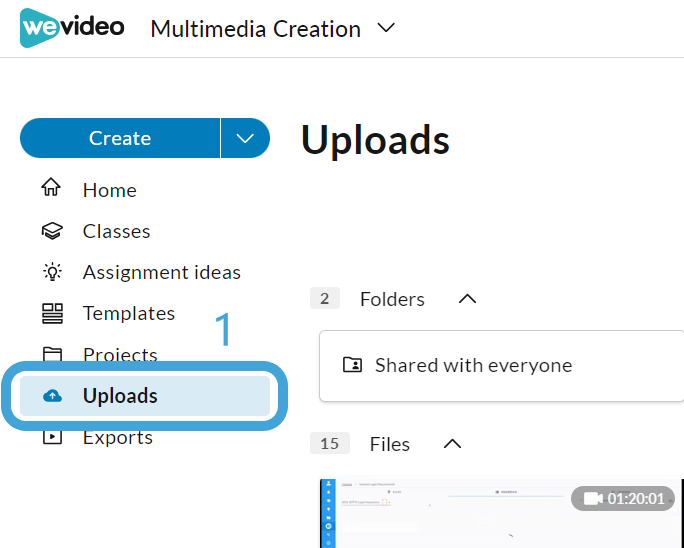Viewport: 684px width, 548px height.
Task: Click the shared folder person icon
Action: click(352, 364)
